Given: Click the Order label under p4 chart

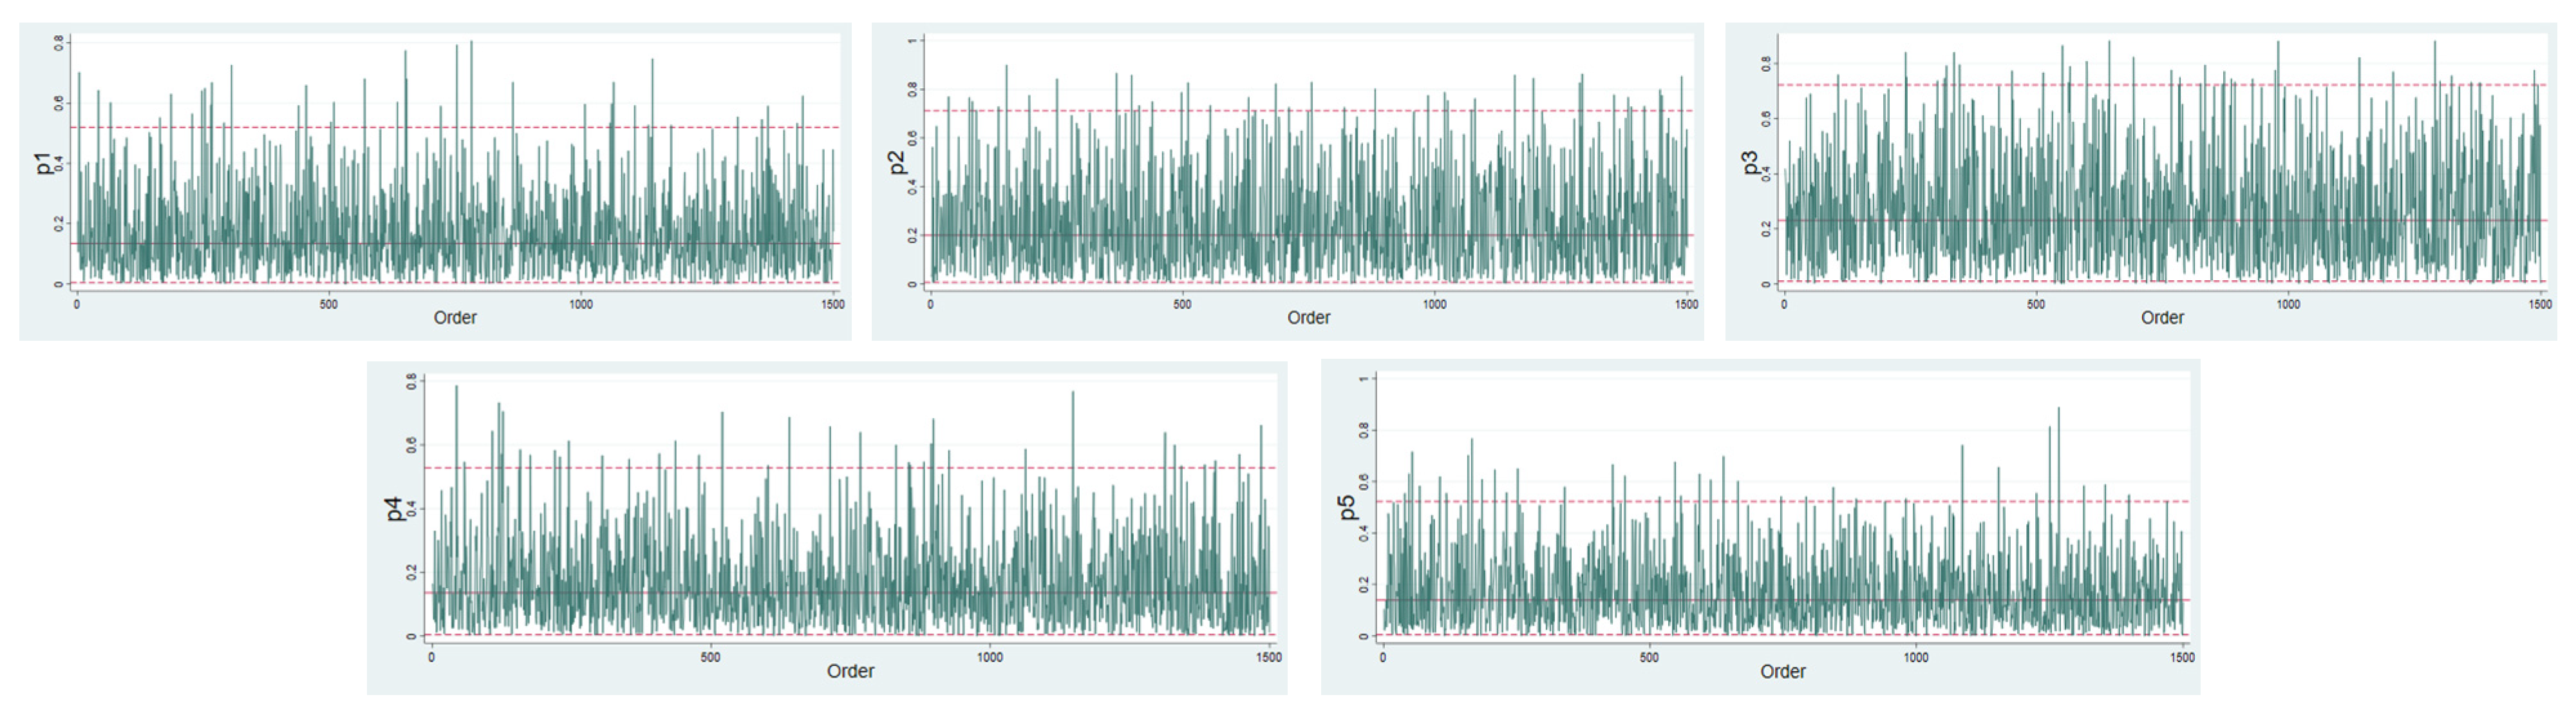Looking at the screenshot, I should [850, 672].
